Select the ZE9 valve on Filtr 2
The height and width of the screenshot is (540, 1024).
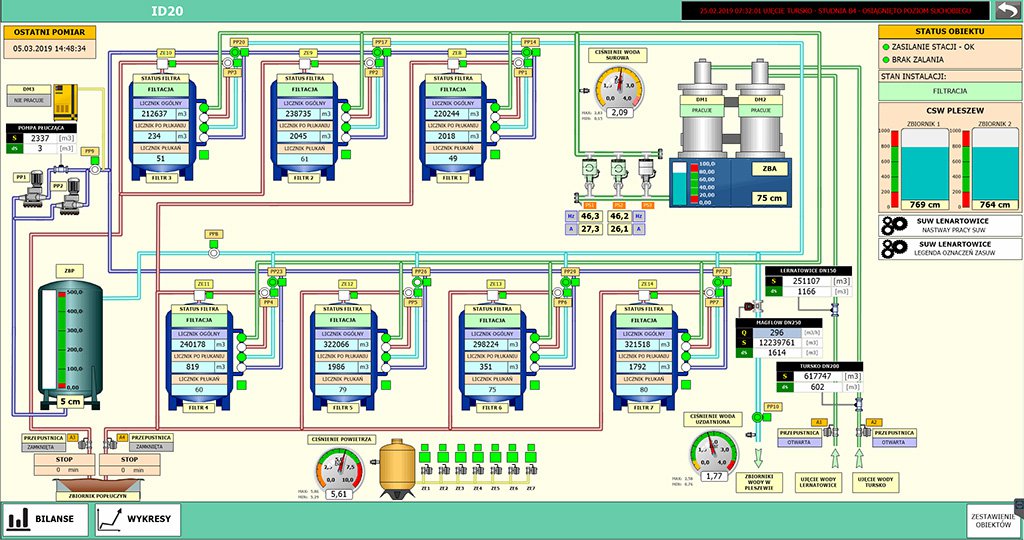coord(304,63)
